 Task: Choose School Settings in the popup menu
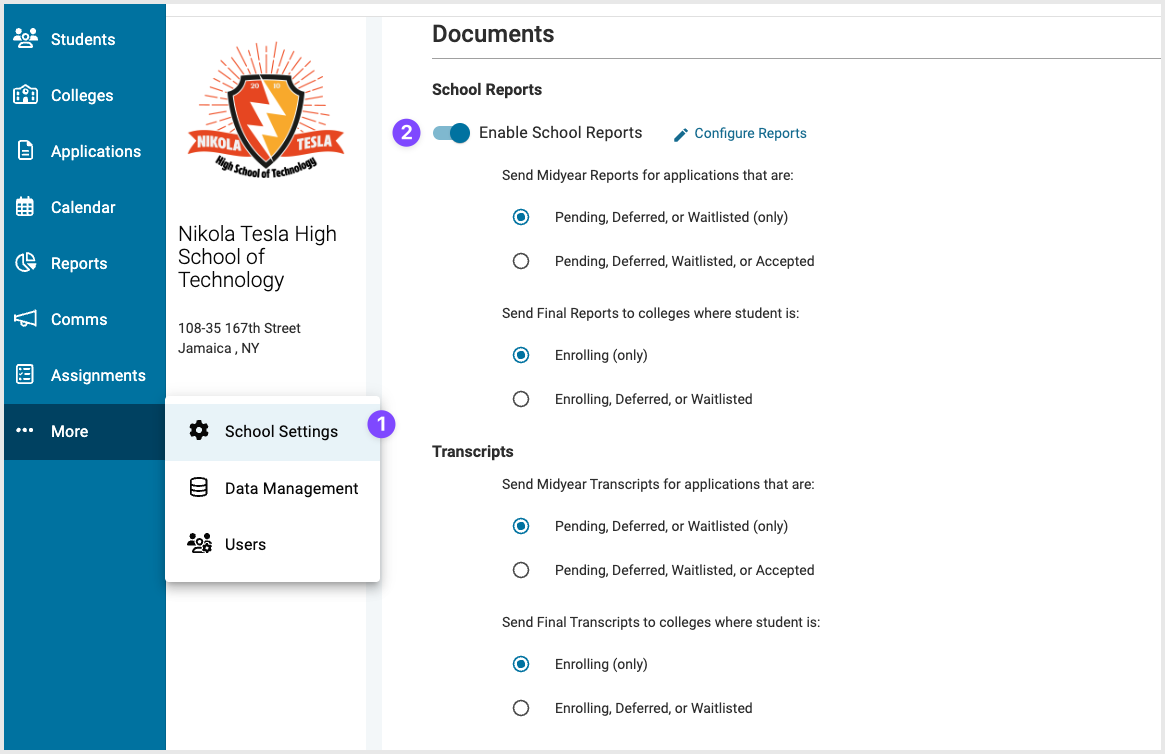click(273, 432)
